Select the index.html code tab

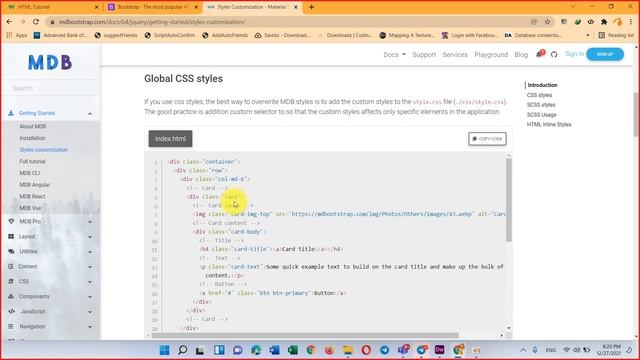(170, 139)
